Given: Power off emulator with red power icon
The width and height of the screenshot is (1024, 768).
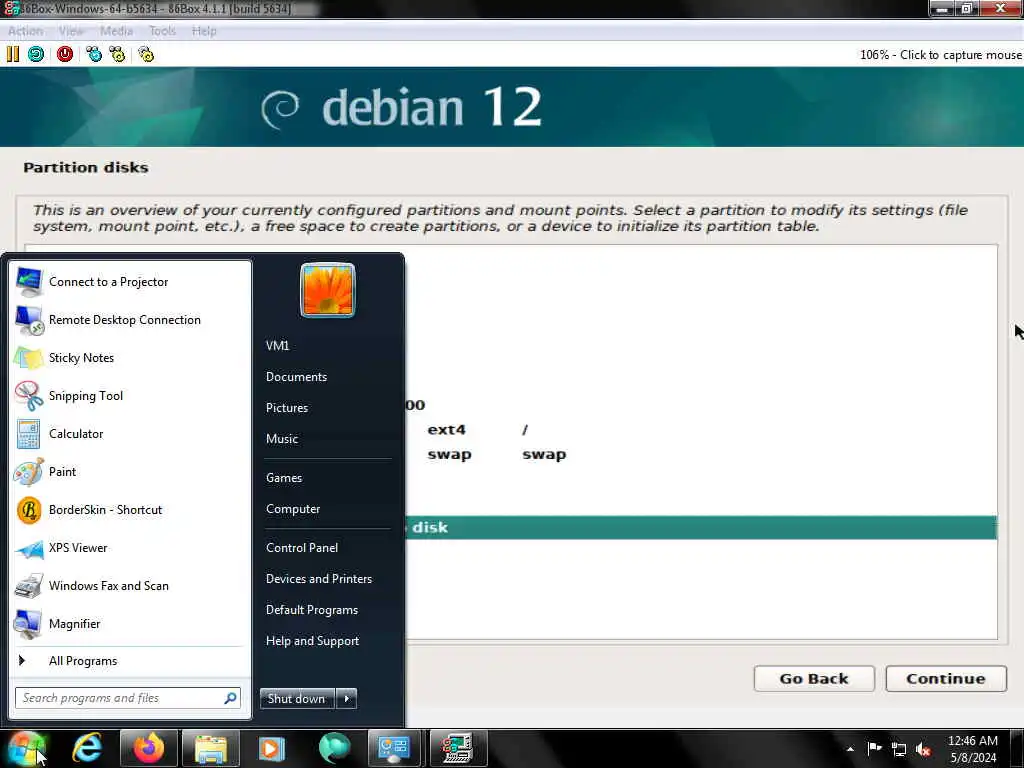Looking at the screenshot, I should click(x=65, y=54).
